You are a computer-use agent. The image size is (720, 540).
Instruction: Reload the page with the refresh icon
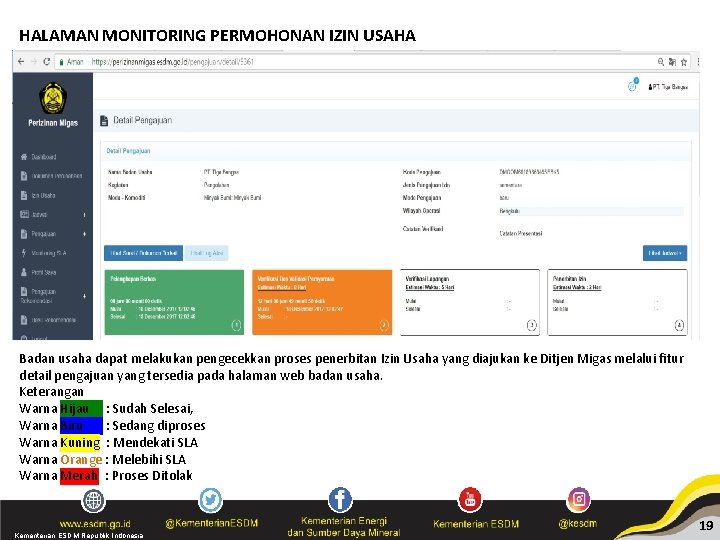point(46,62)
